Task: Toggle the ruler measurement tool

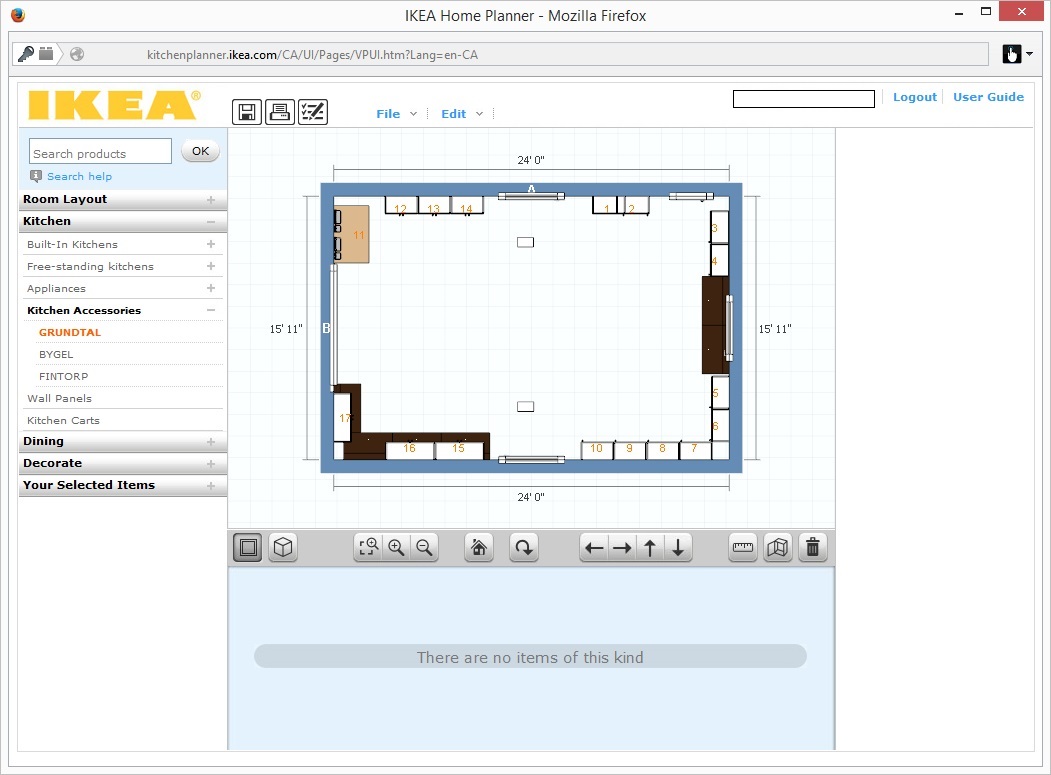Action: click(743, 548)
